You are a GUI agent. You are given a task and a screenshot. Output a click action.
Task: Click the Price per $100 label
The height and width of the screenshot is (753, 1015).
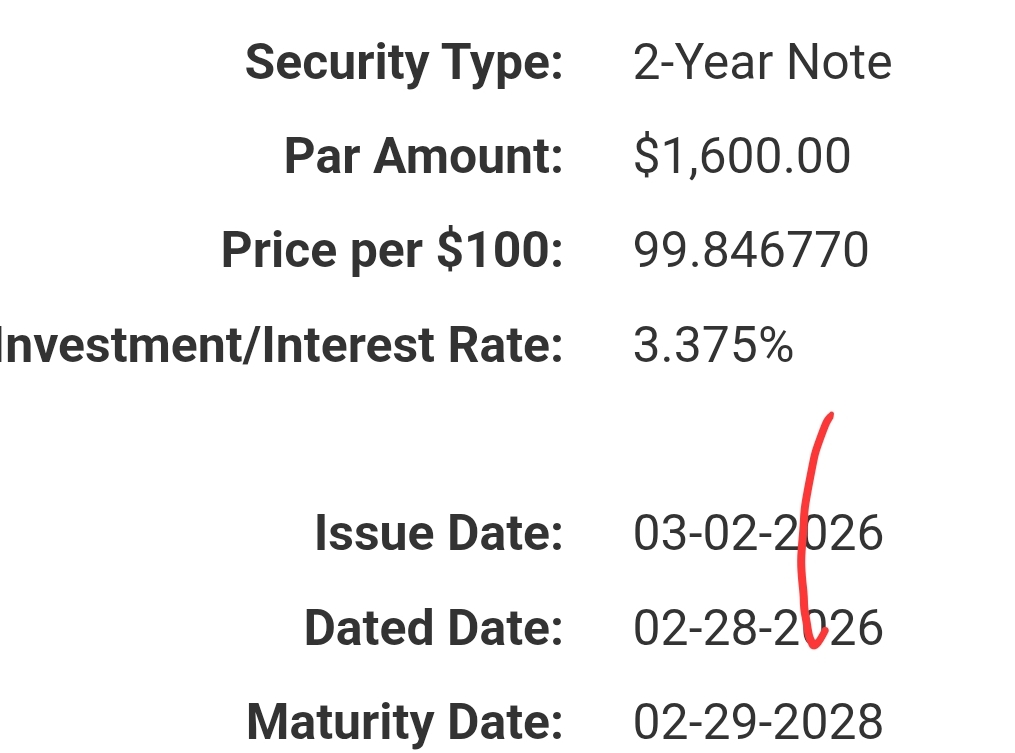tap(391, 251)
